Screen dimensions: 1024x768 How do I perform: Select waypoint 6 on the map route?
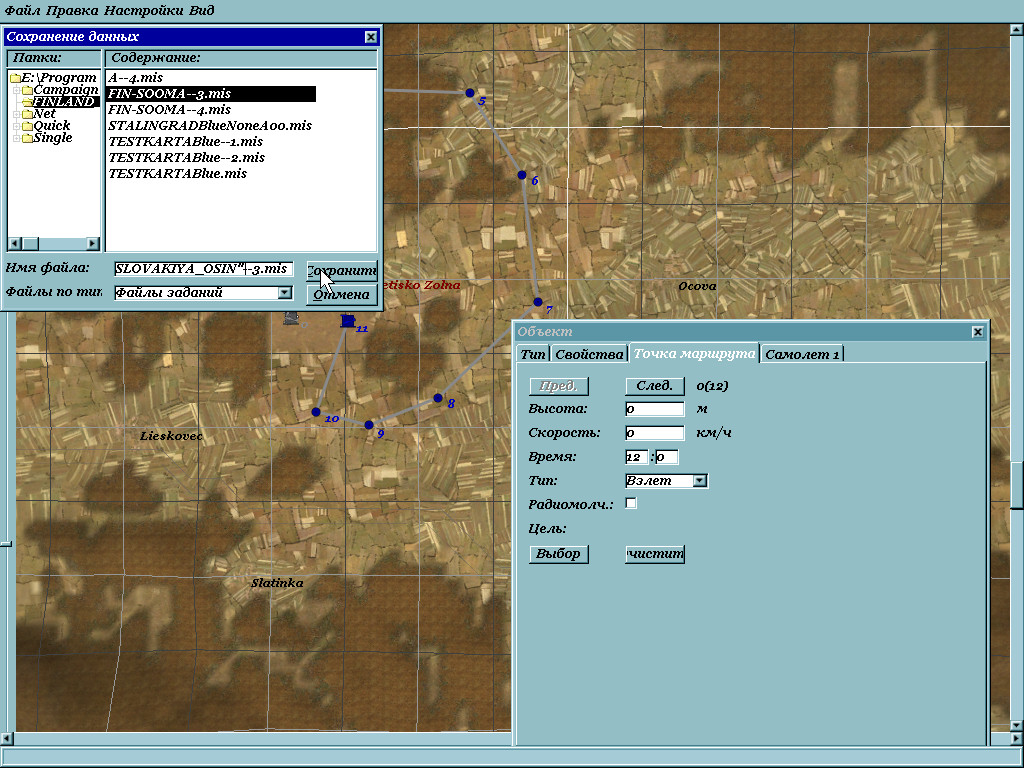522,174
